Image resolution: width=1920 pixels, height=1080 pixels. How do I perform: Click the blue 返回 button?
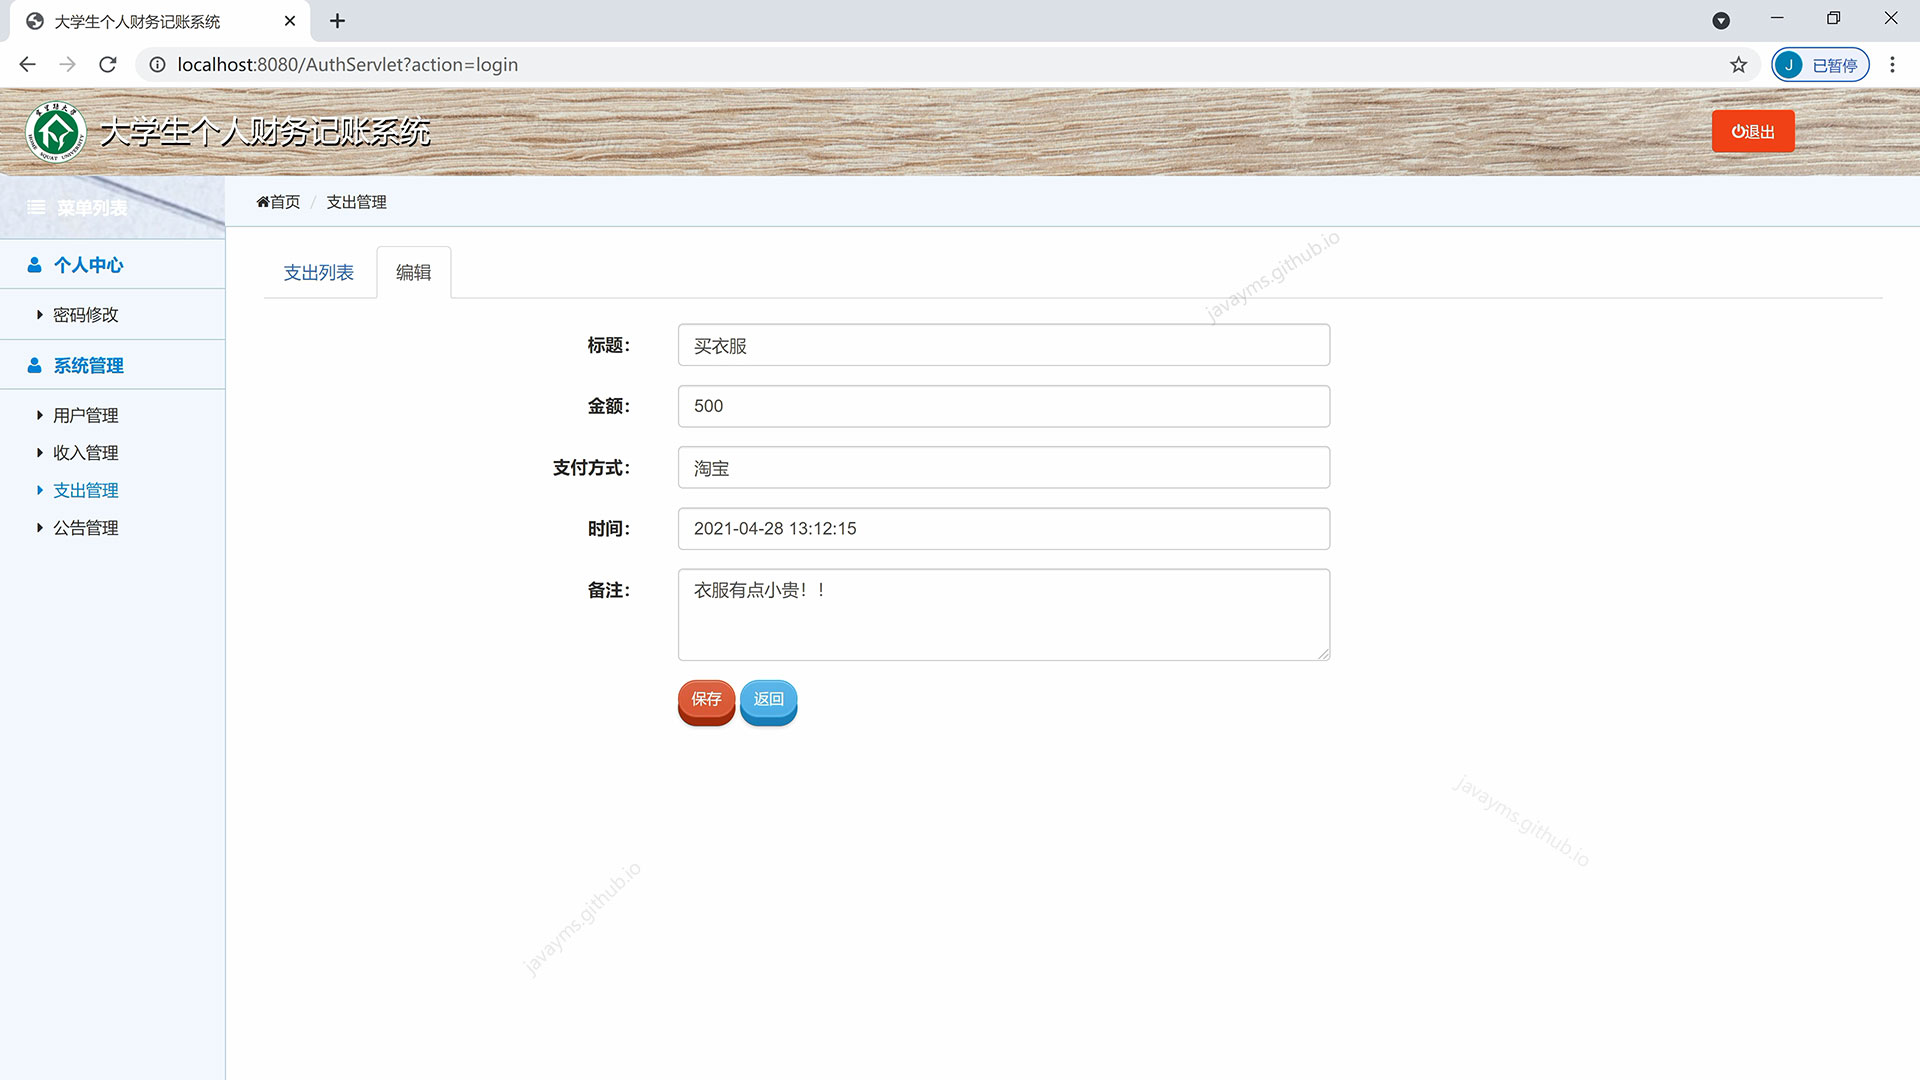coord(768,700)
